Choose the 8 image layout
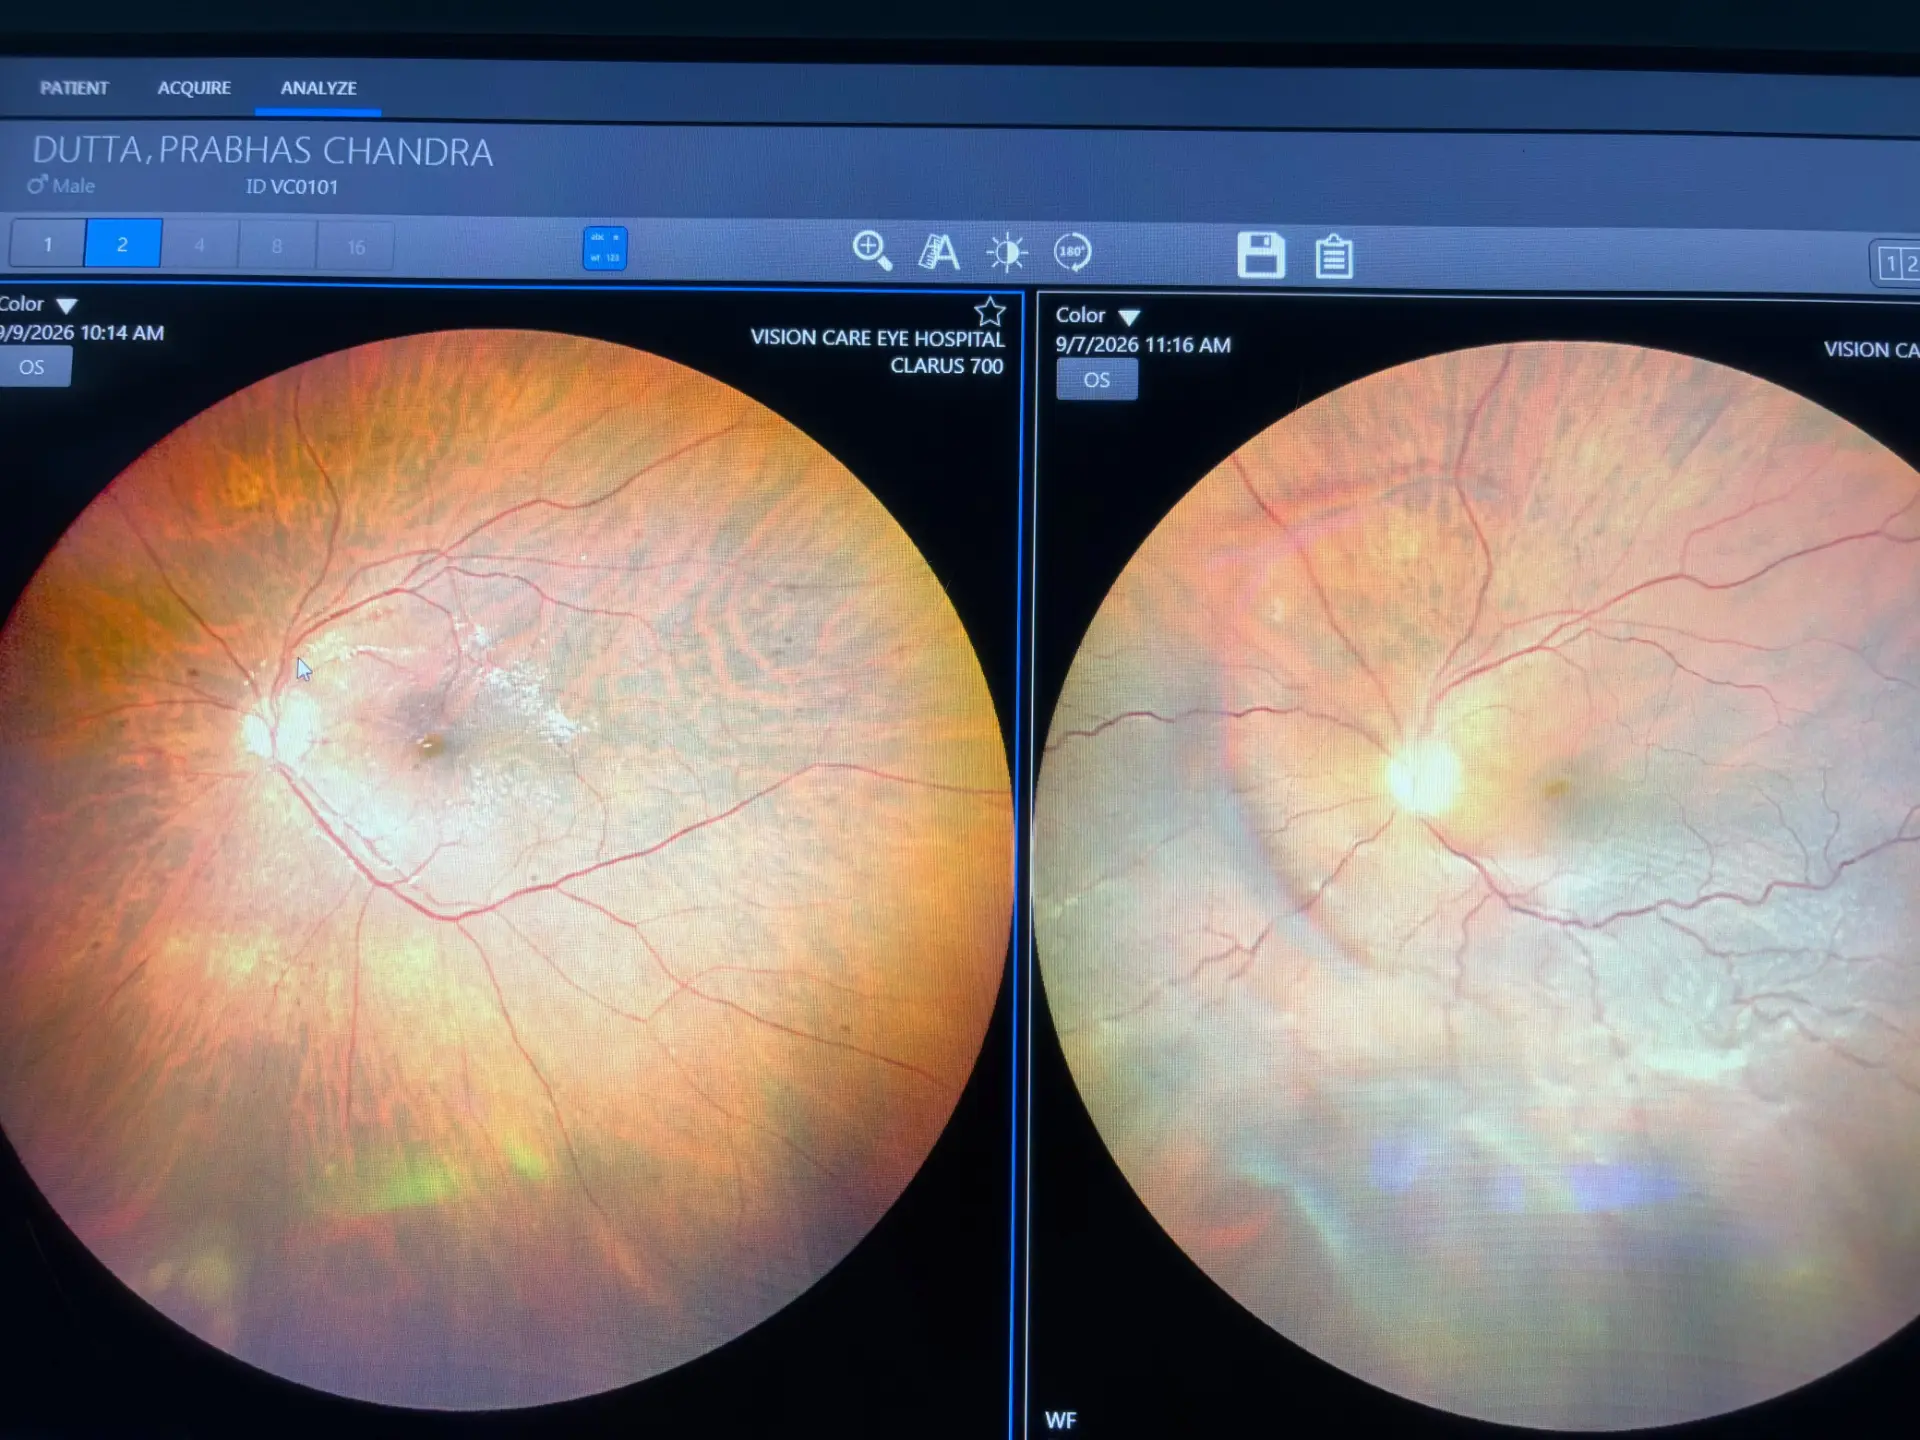Image resolution: width=1920 pixels, height=1440 pixels. (x=277, y=246)
